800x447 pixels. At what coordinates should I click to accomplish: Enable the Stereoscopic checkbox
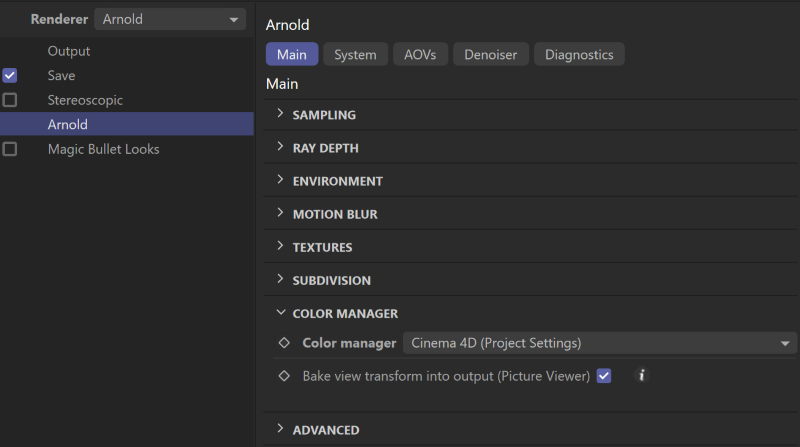[x=10, y=100]
